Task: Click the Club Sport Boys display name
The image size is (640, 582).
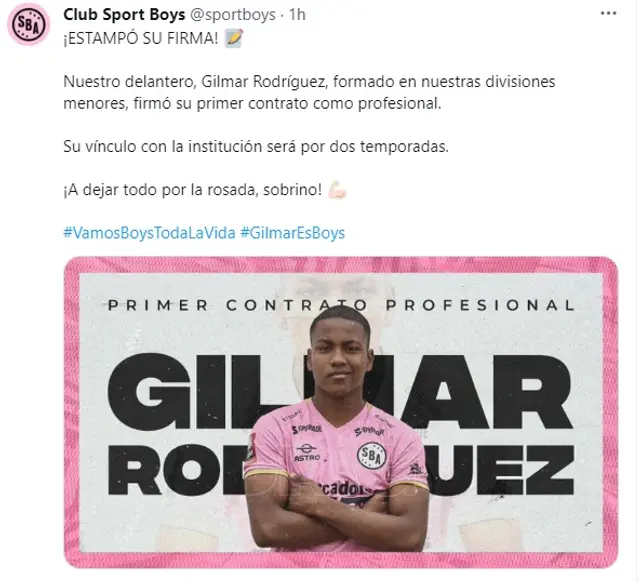Action: point(124,15)
